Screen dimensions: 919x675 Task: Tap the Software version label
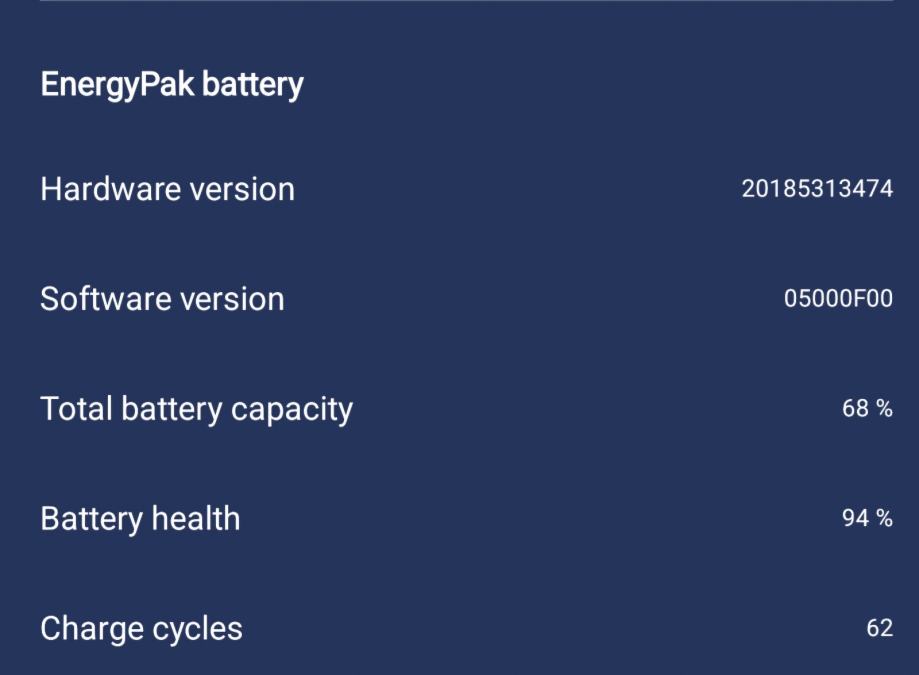[x=162, y=299]
